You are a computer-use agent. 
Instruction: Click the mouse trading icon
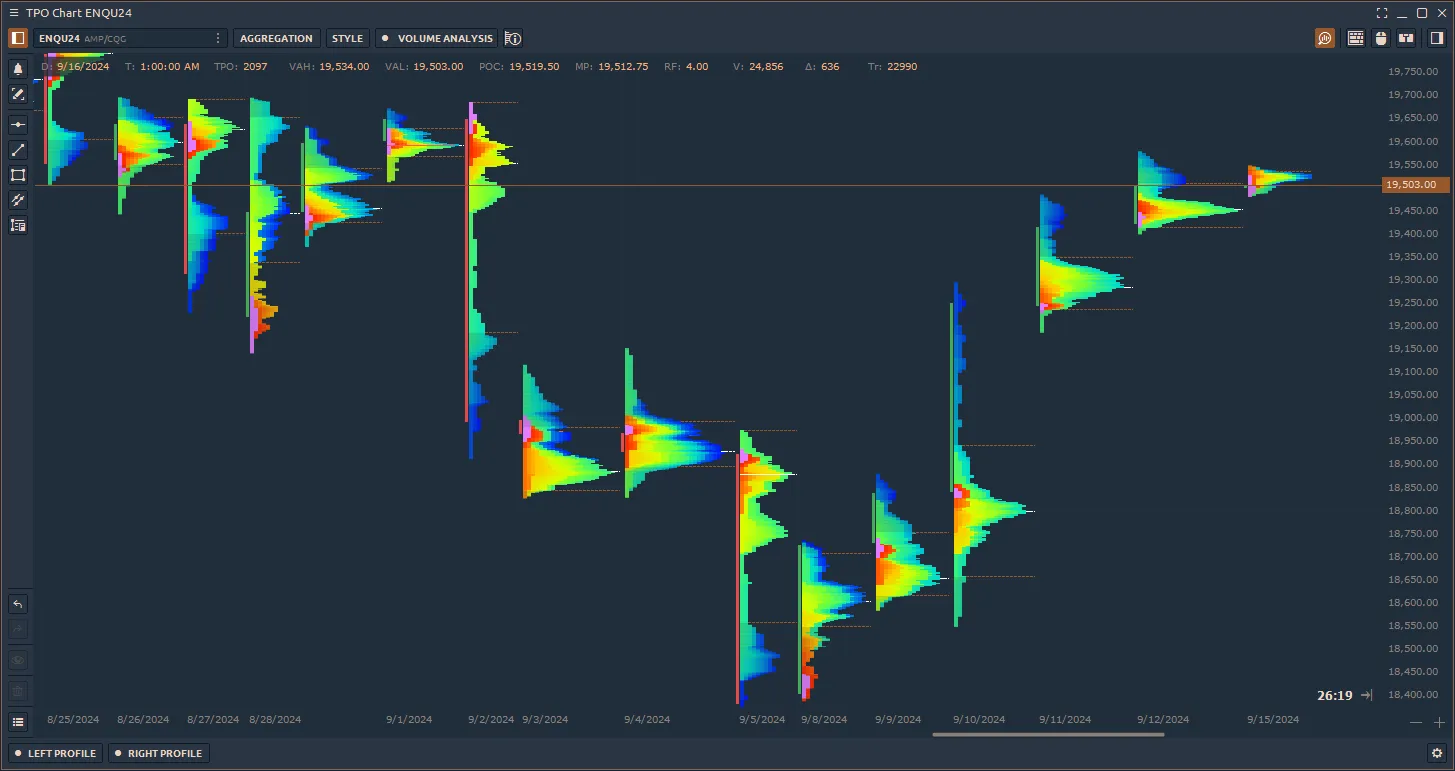click(x=1381, y=38)
